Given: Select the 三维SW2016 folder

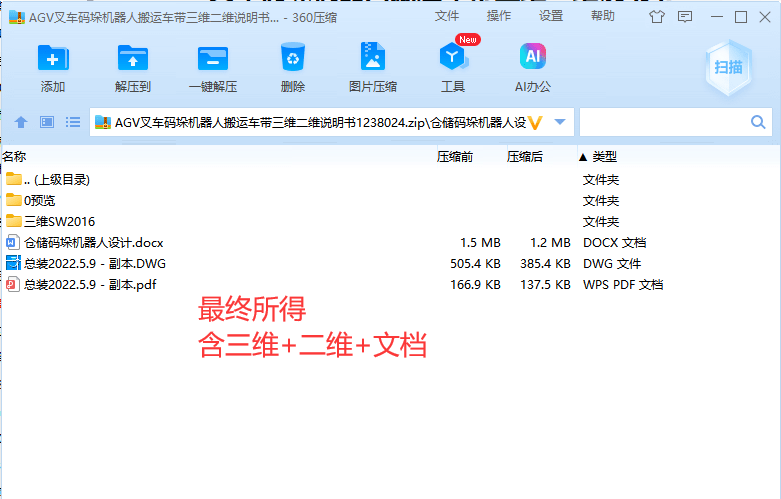Looking at the screenshot, I should pos(60,221).
